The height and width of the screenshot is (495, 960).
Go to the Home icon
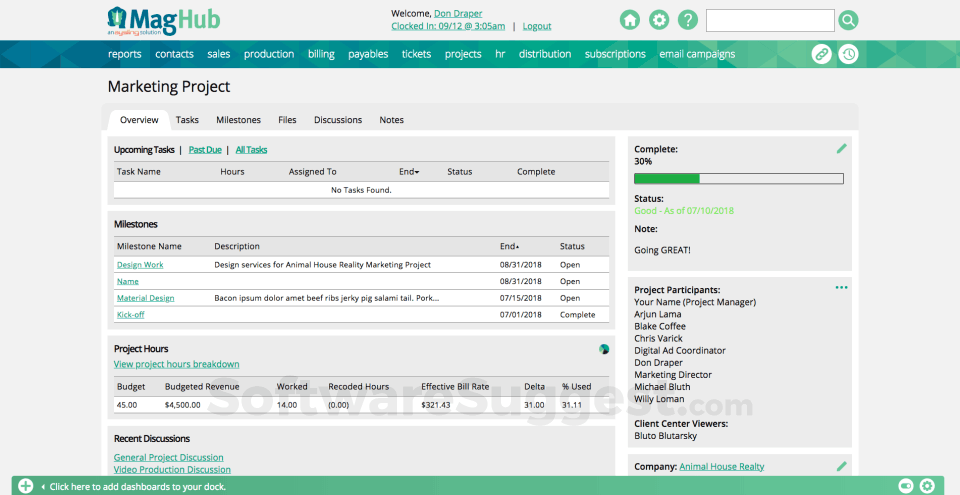tap(630, 20)
